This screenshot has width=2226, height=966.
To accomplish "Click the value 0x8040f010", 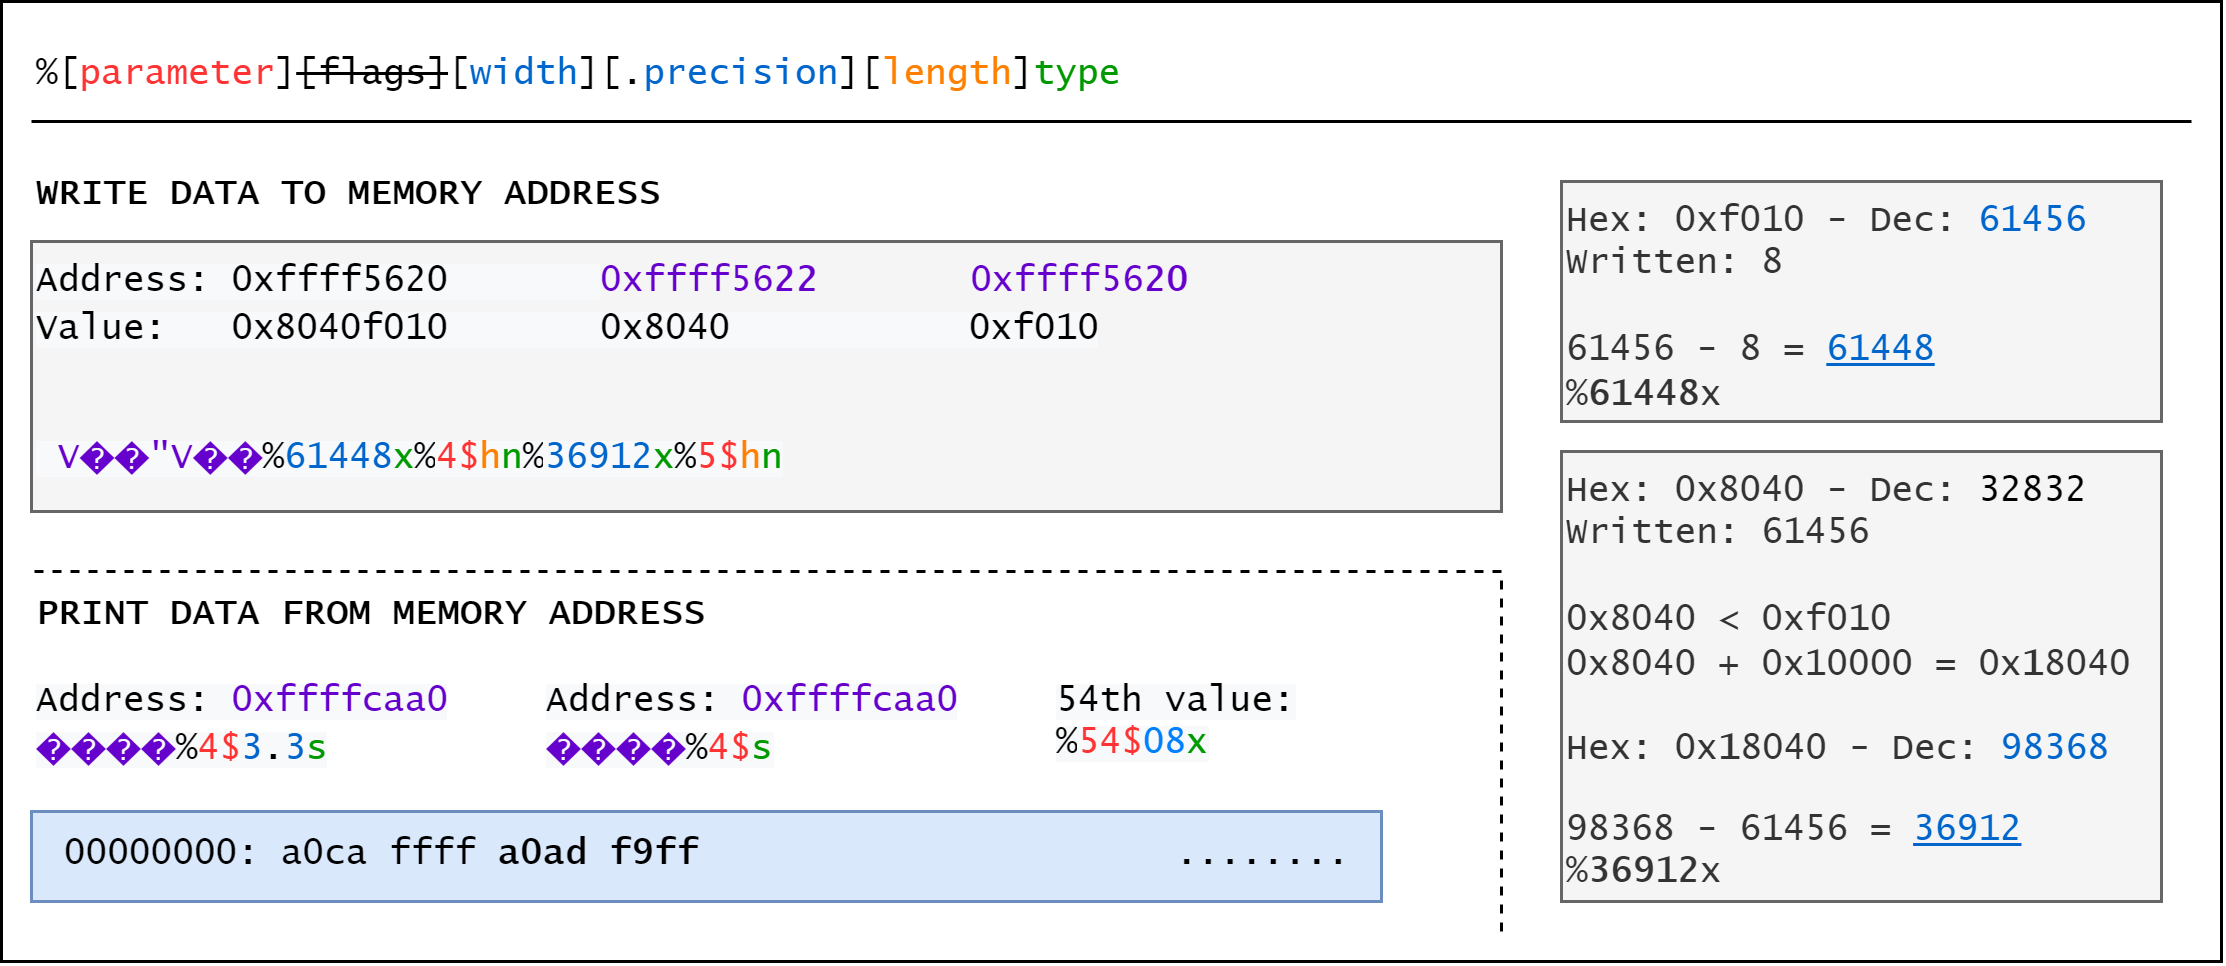I will click(x=339, y=327).
